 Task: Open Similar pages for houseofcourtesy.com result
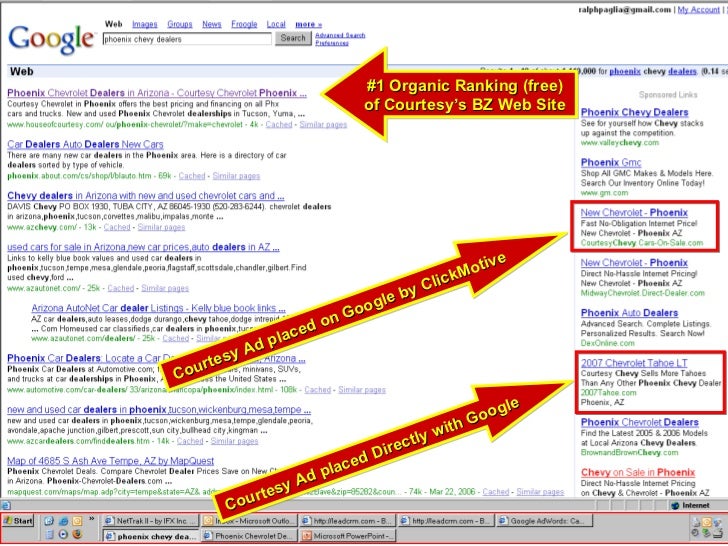tap(323, 124)
